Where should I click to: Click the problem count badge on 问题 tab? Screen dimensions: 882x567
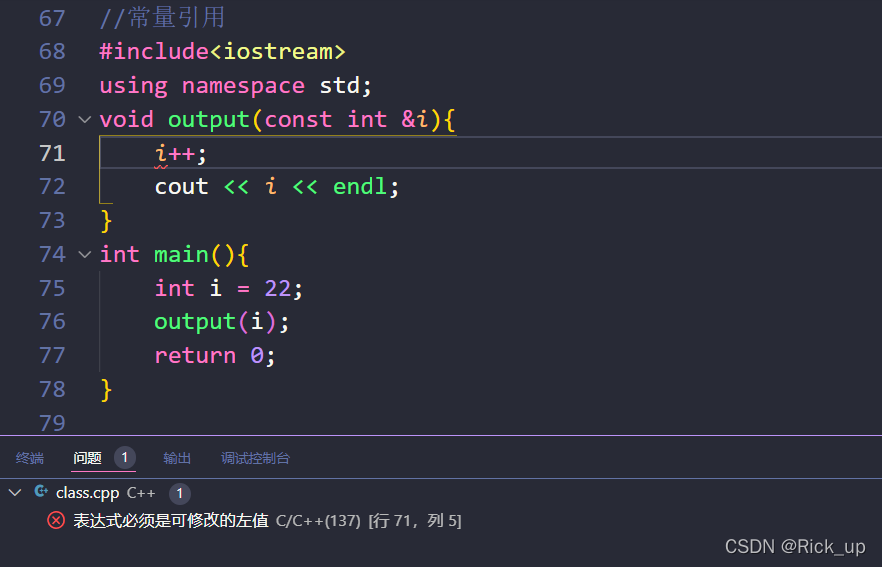(125, 457)
